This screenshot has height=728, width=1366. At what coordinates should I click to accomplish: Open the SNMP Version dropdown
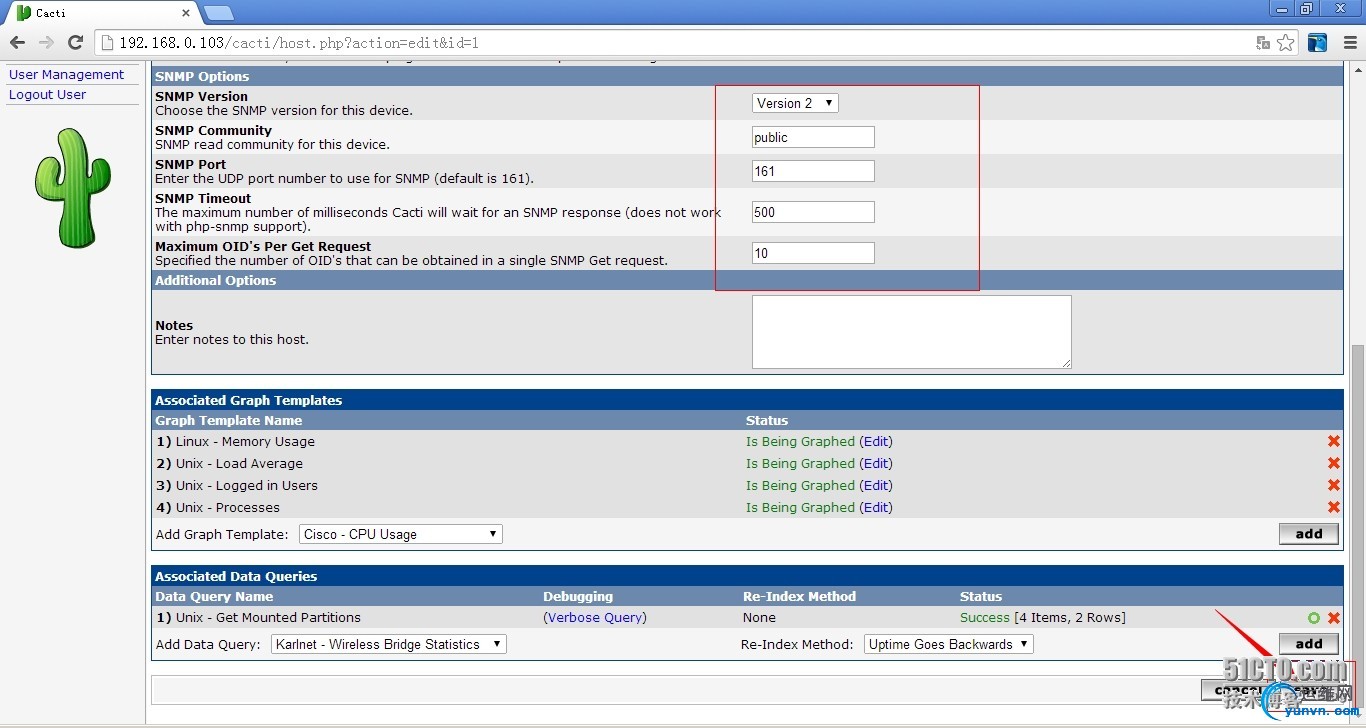pos(795,103)
